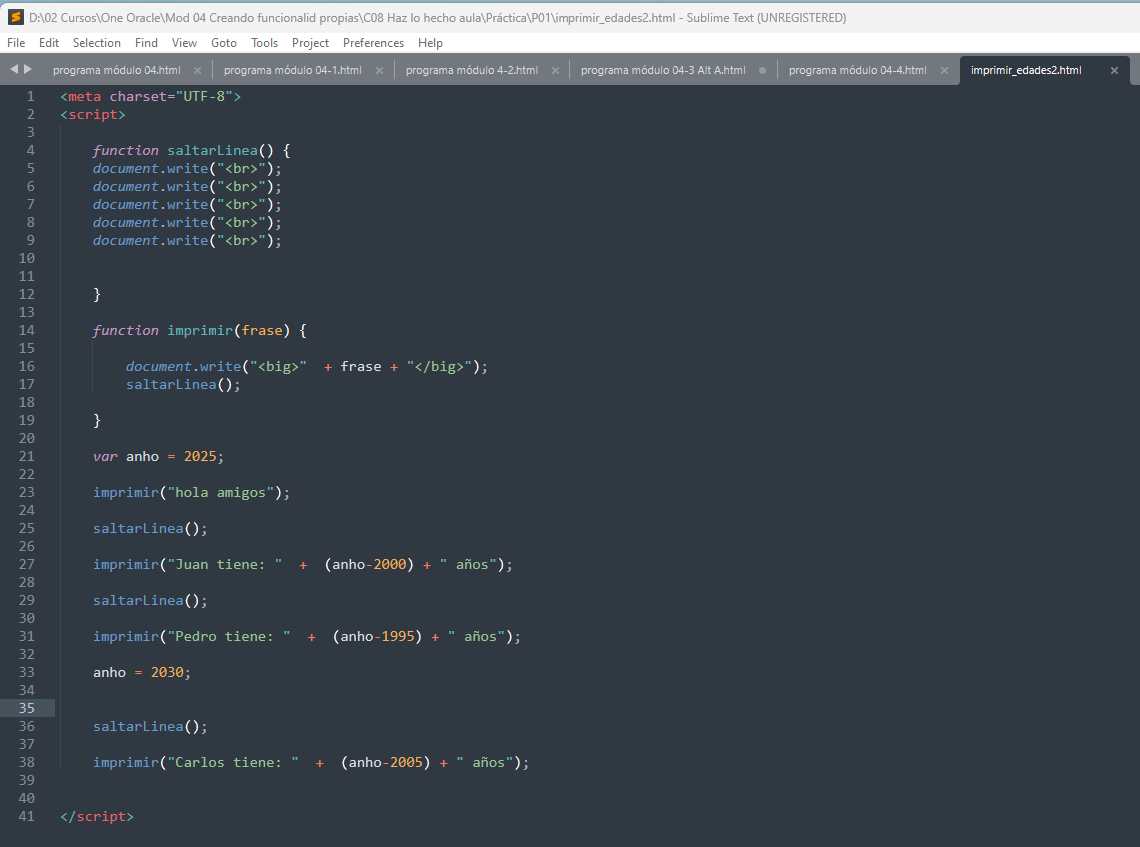
Task: Open the Tools menu
Action: coord(265,43)
